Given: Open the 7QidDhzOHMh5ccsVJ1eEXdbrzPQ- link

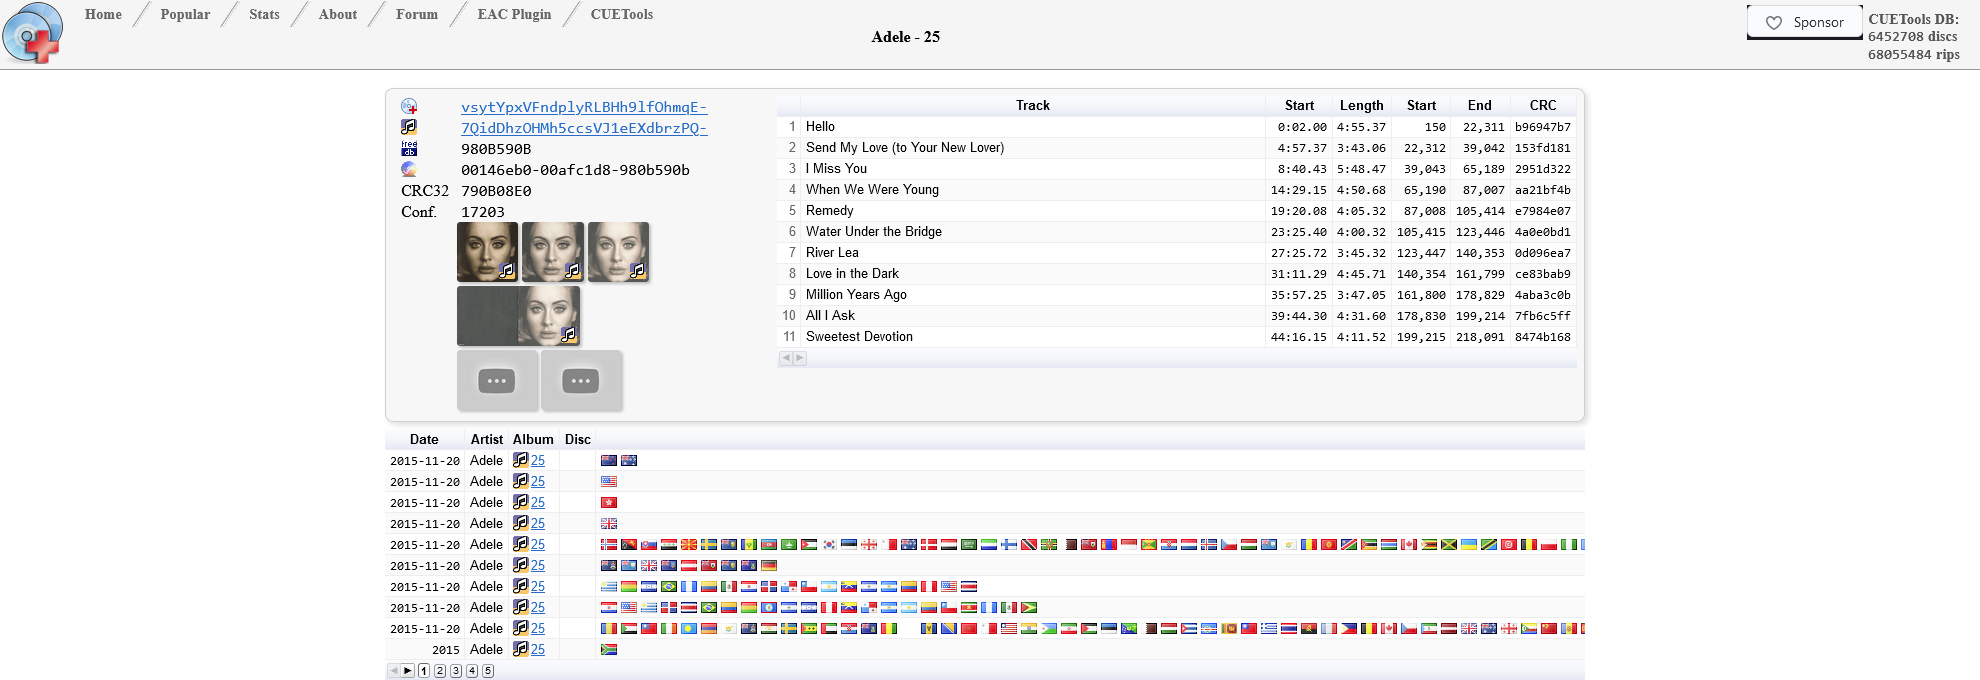Looking at the screenshot, I should pyautogui.click(x=584, y=128).
